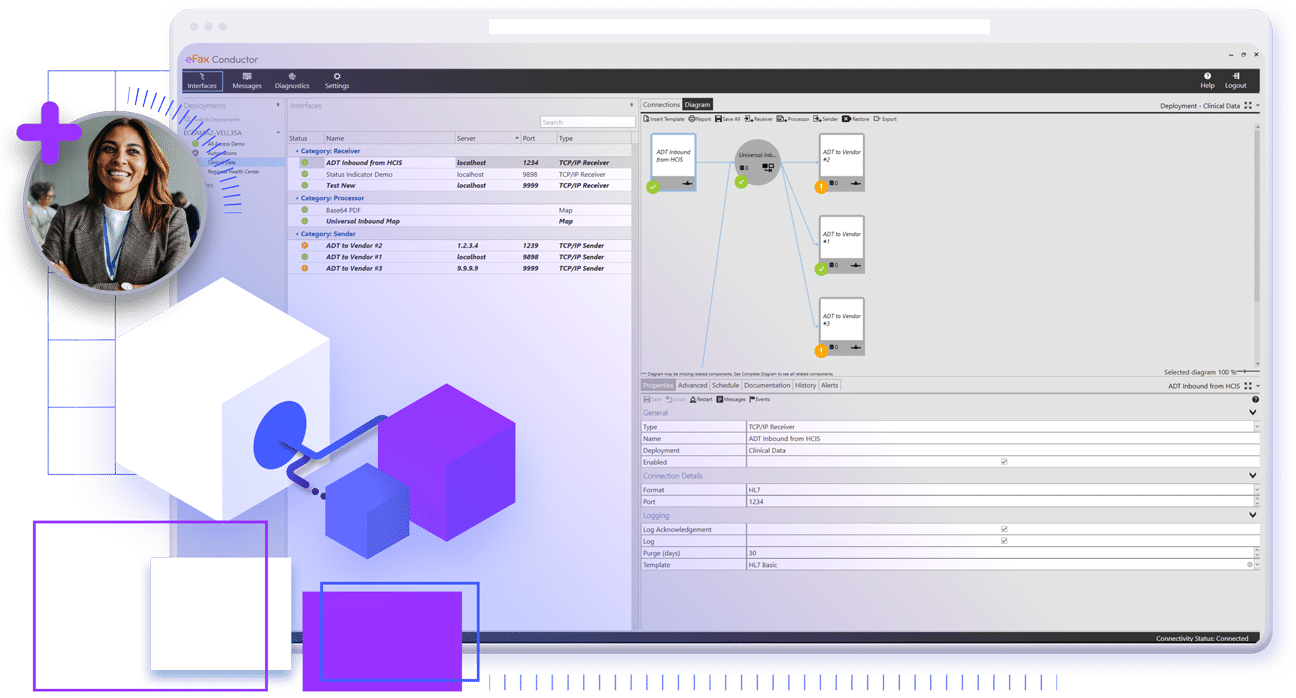
Task: Add a Receiver from diagram toolbar
Action: point(759,119)
